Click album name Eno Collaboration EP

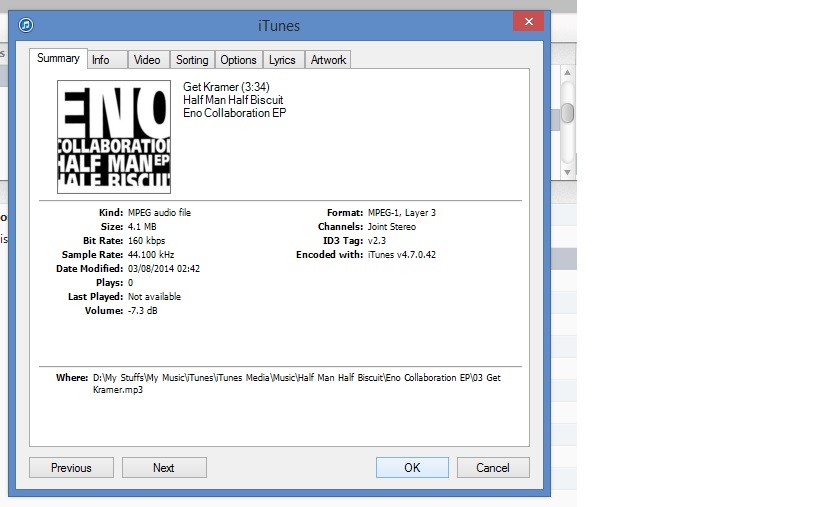click(x=235, y=113)
